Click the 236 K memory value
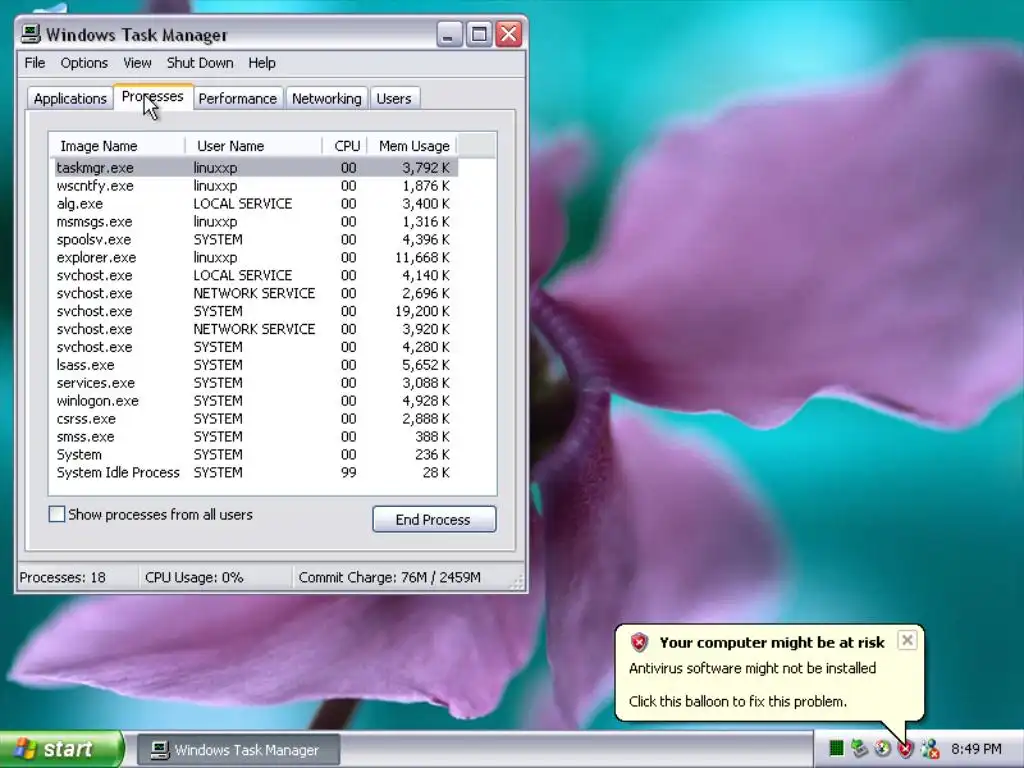Image resolution: width=1024 pixels, height=768 pixels. coord(432,455)
